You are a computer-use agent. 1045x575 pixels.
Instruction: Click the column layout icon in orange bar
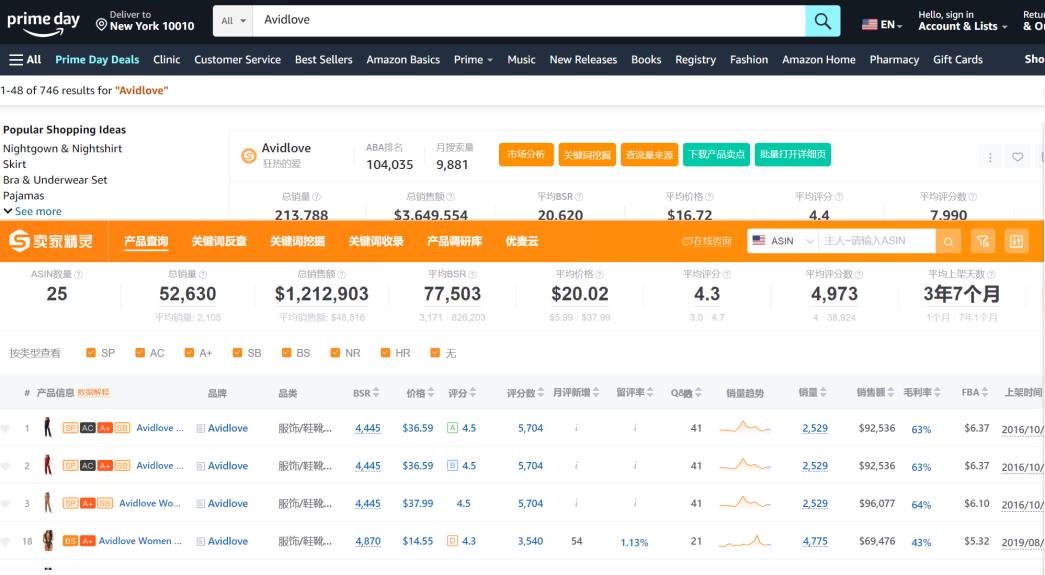pyautogui.click(x=1017, y=241)
